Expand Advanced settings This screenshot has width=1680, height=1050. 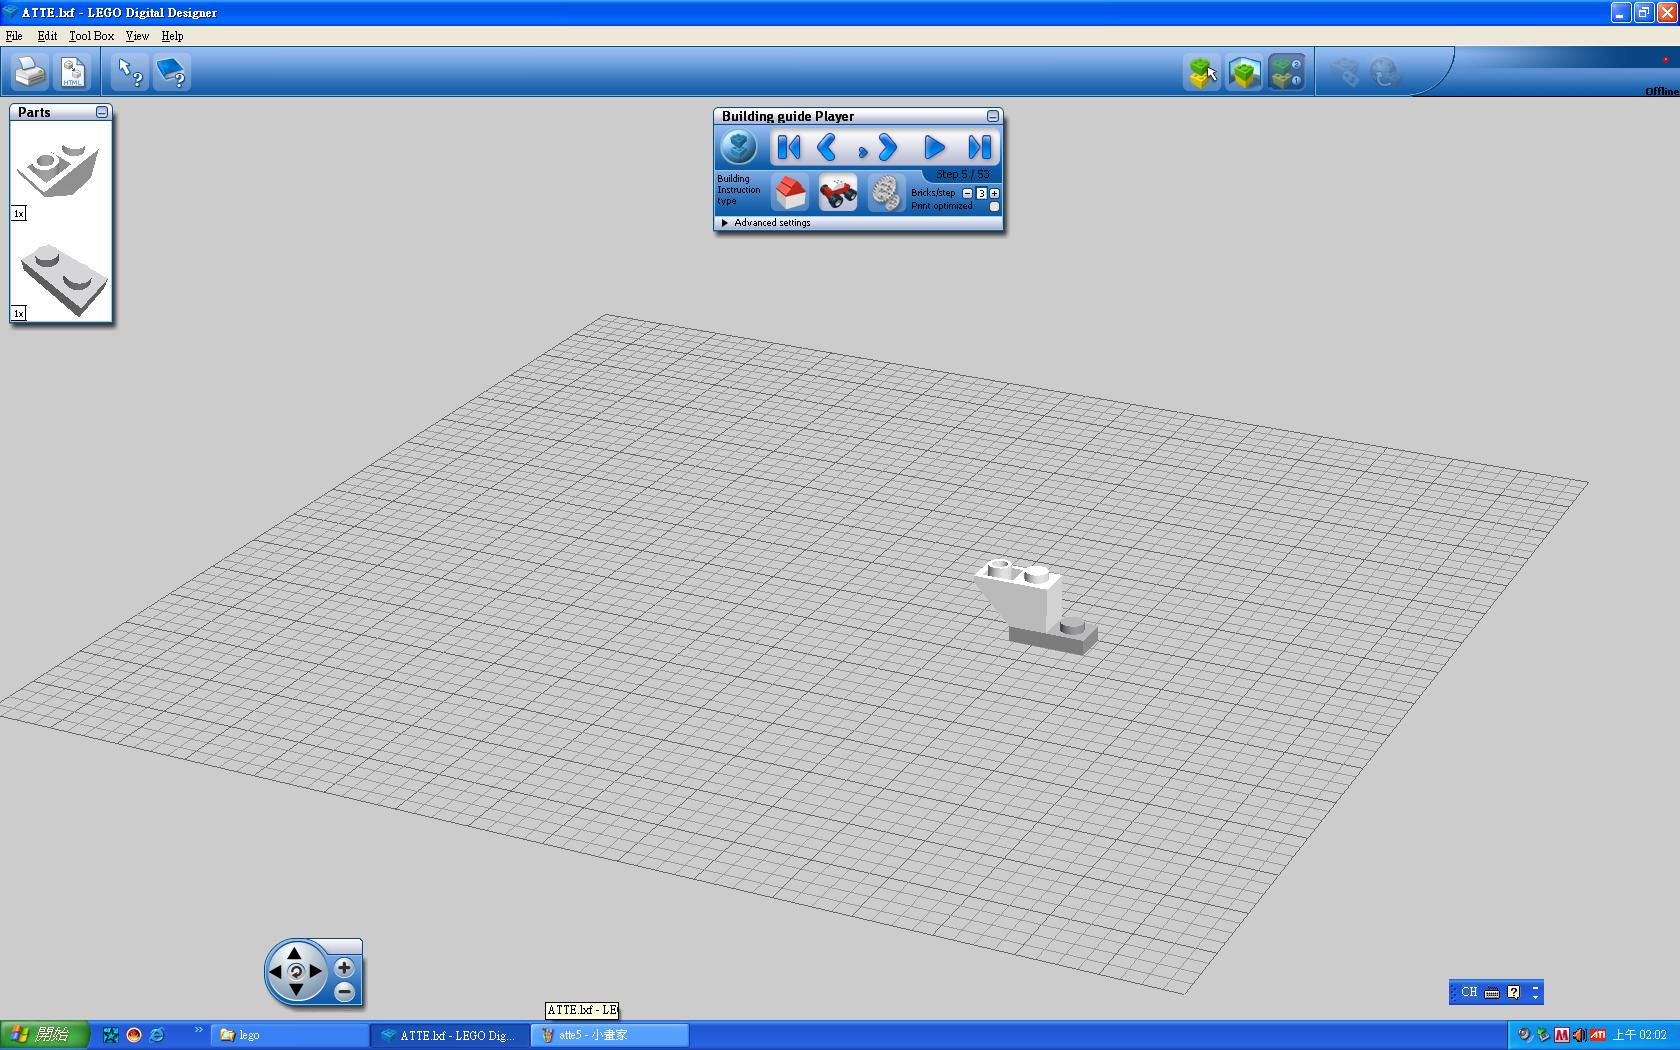766,223
